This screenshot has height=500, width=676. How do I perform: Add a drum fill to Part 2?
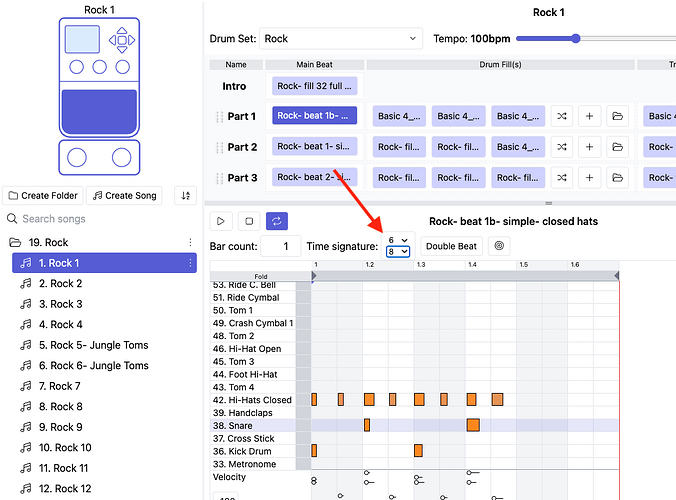coord(589,147)
